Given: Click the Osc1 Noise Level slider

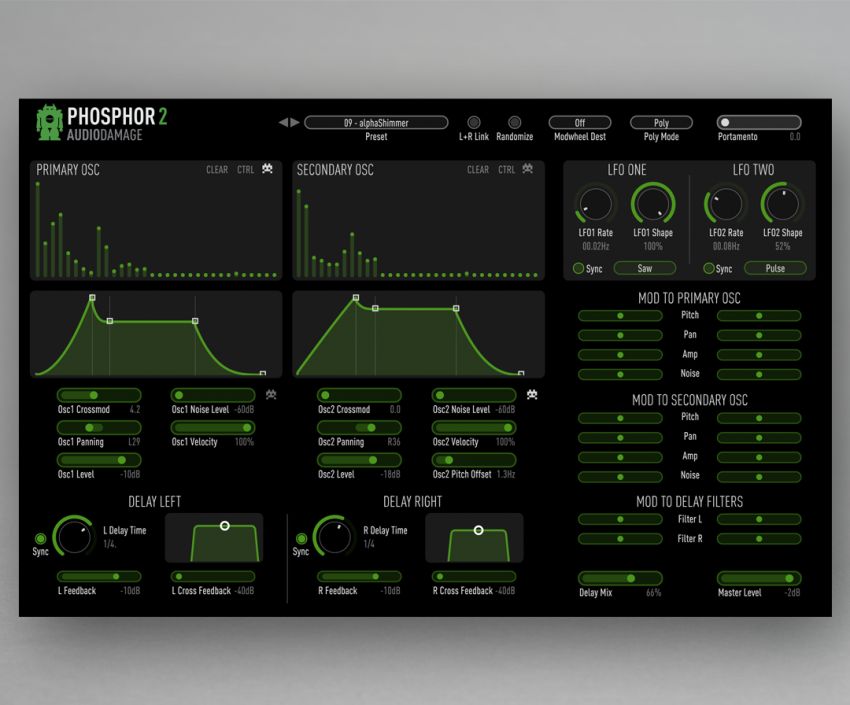Looking at the screenshot, I should tap(213, 395).
